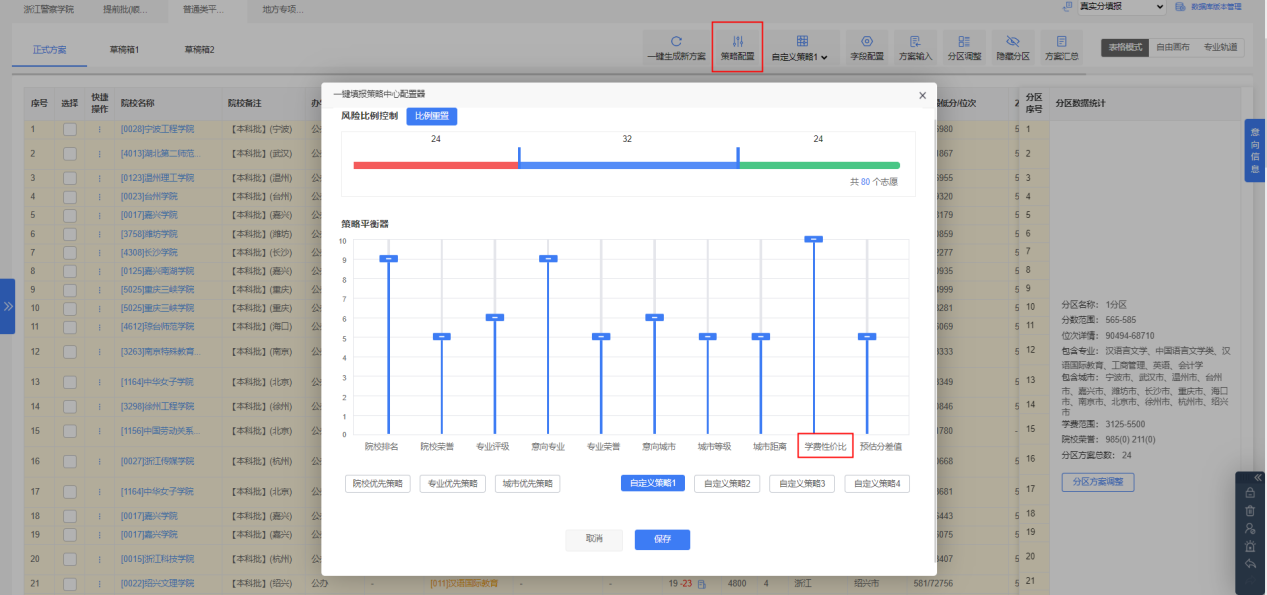
Task: Collapse the right side panel via chevron arrow
Action: [1258, 477]
